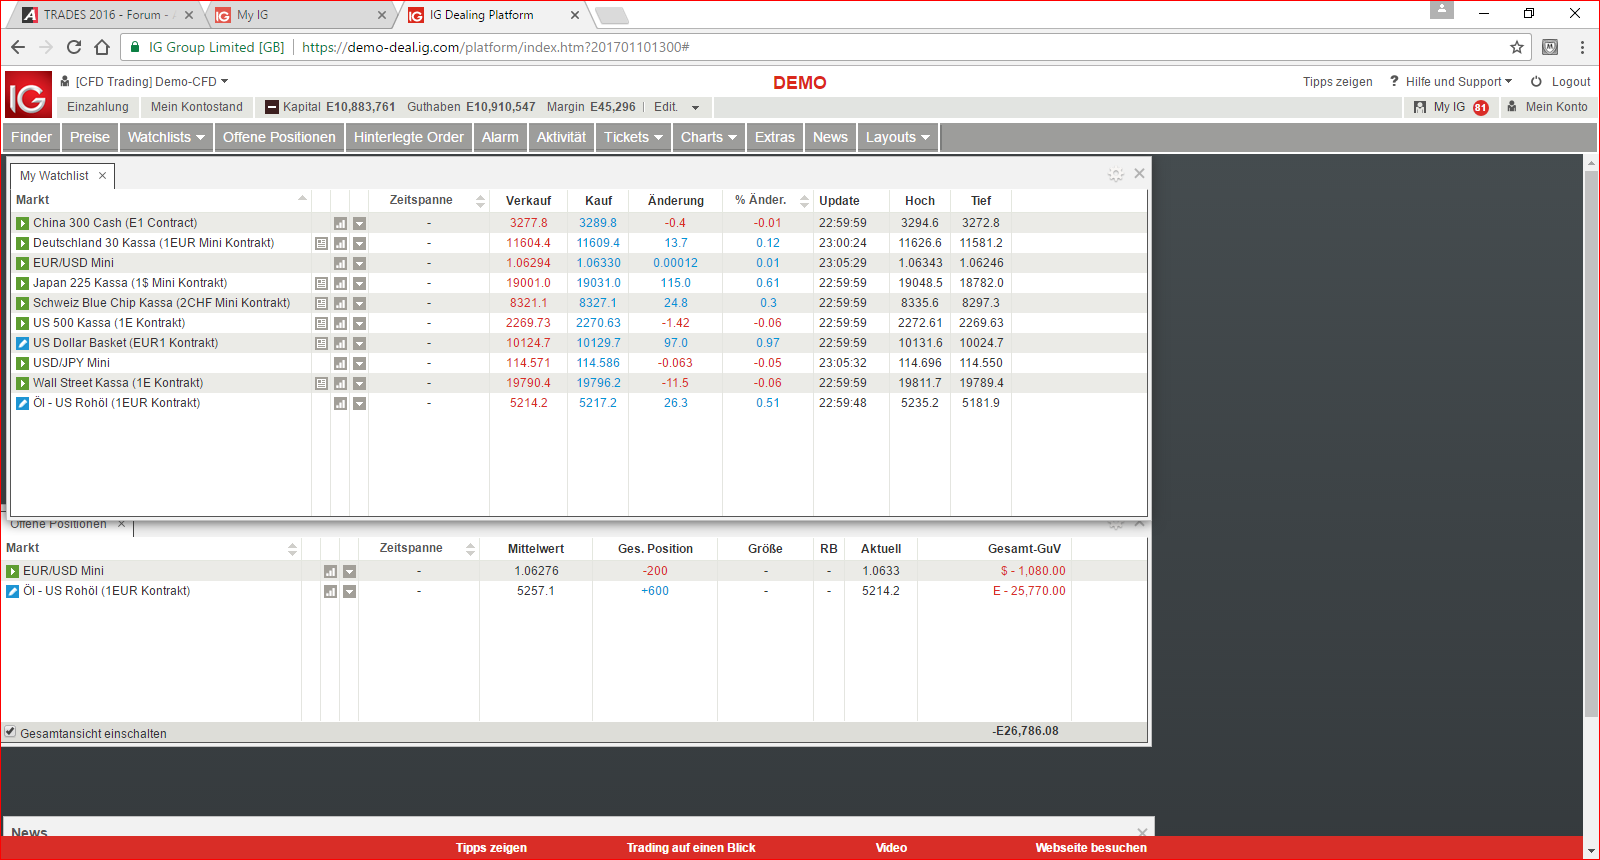
Task: Open watchlist settings gear icon
Action: (1116, 174)
